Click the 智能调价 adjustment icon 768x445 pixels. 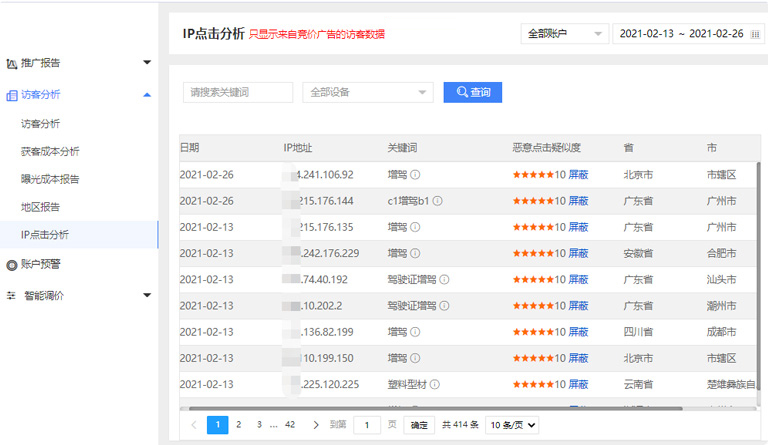point(12,296)
